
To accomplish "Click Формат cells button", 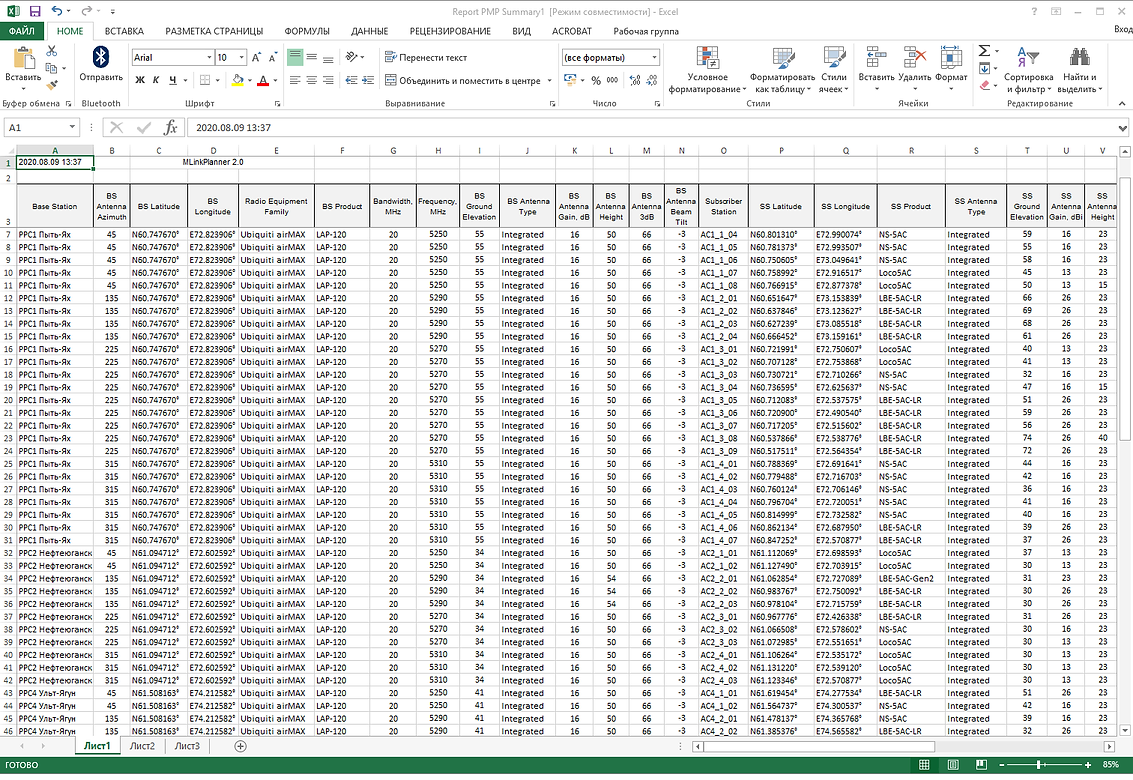I will [x=951, y=70].
